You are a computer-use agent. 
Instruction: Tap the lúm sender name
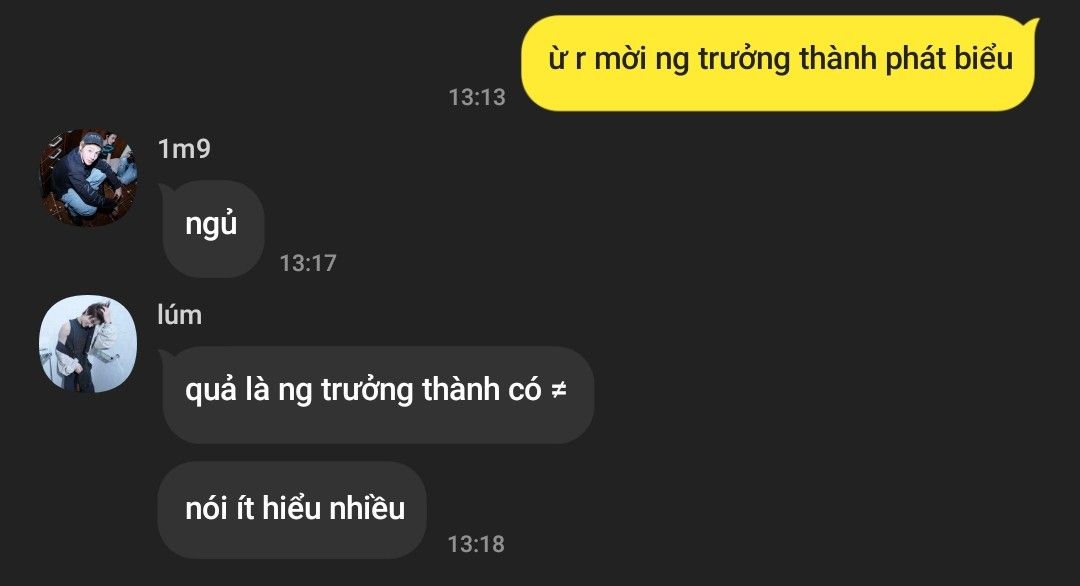click(180, 315)
